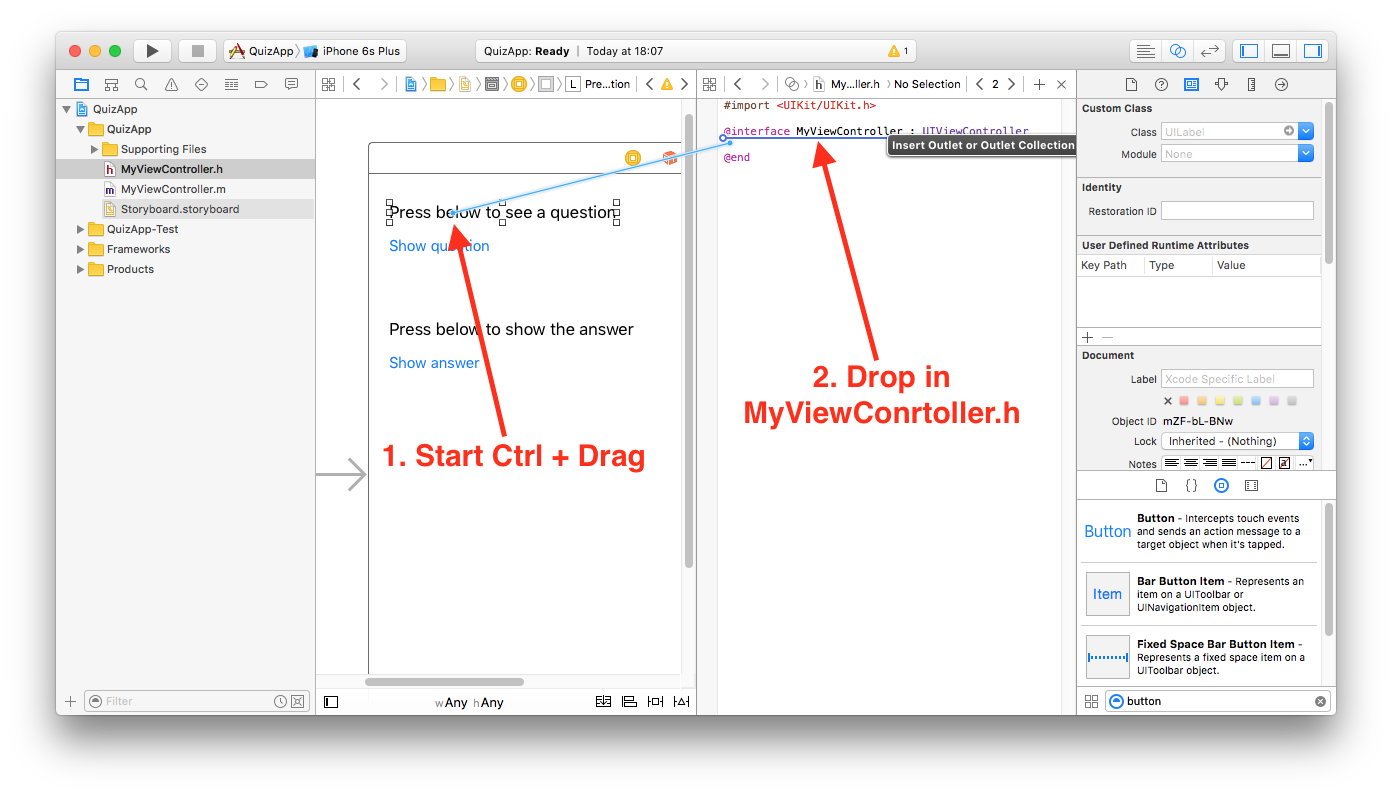Show the Object library
This screenshot has height=795, width=1392.
[x=1221, y=485]
